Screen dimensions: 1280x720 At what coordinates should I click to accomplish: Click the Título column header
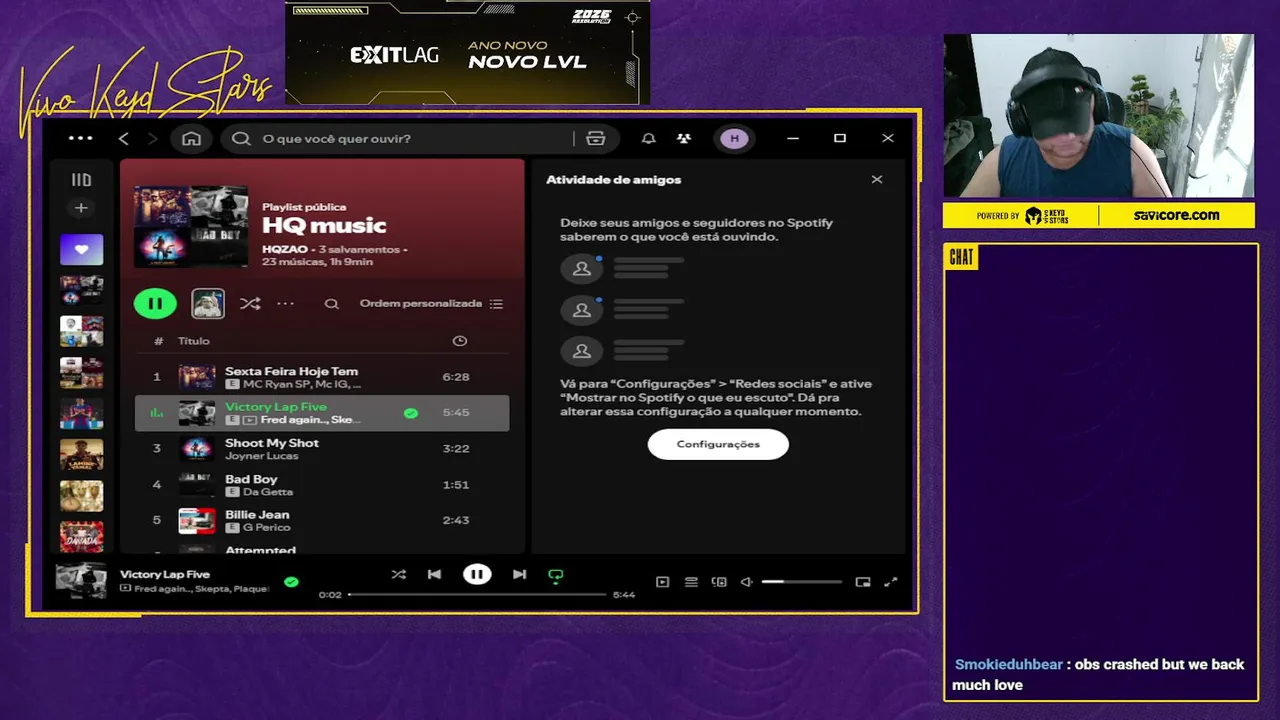pyautogui.click(x=194, y=341)
